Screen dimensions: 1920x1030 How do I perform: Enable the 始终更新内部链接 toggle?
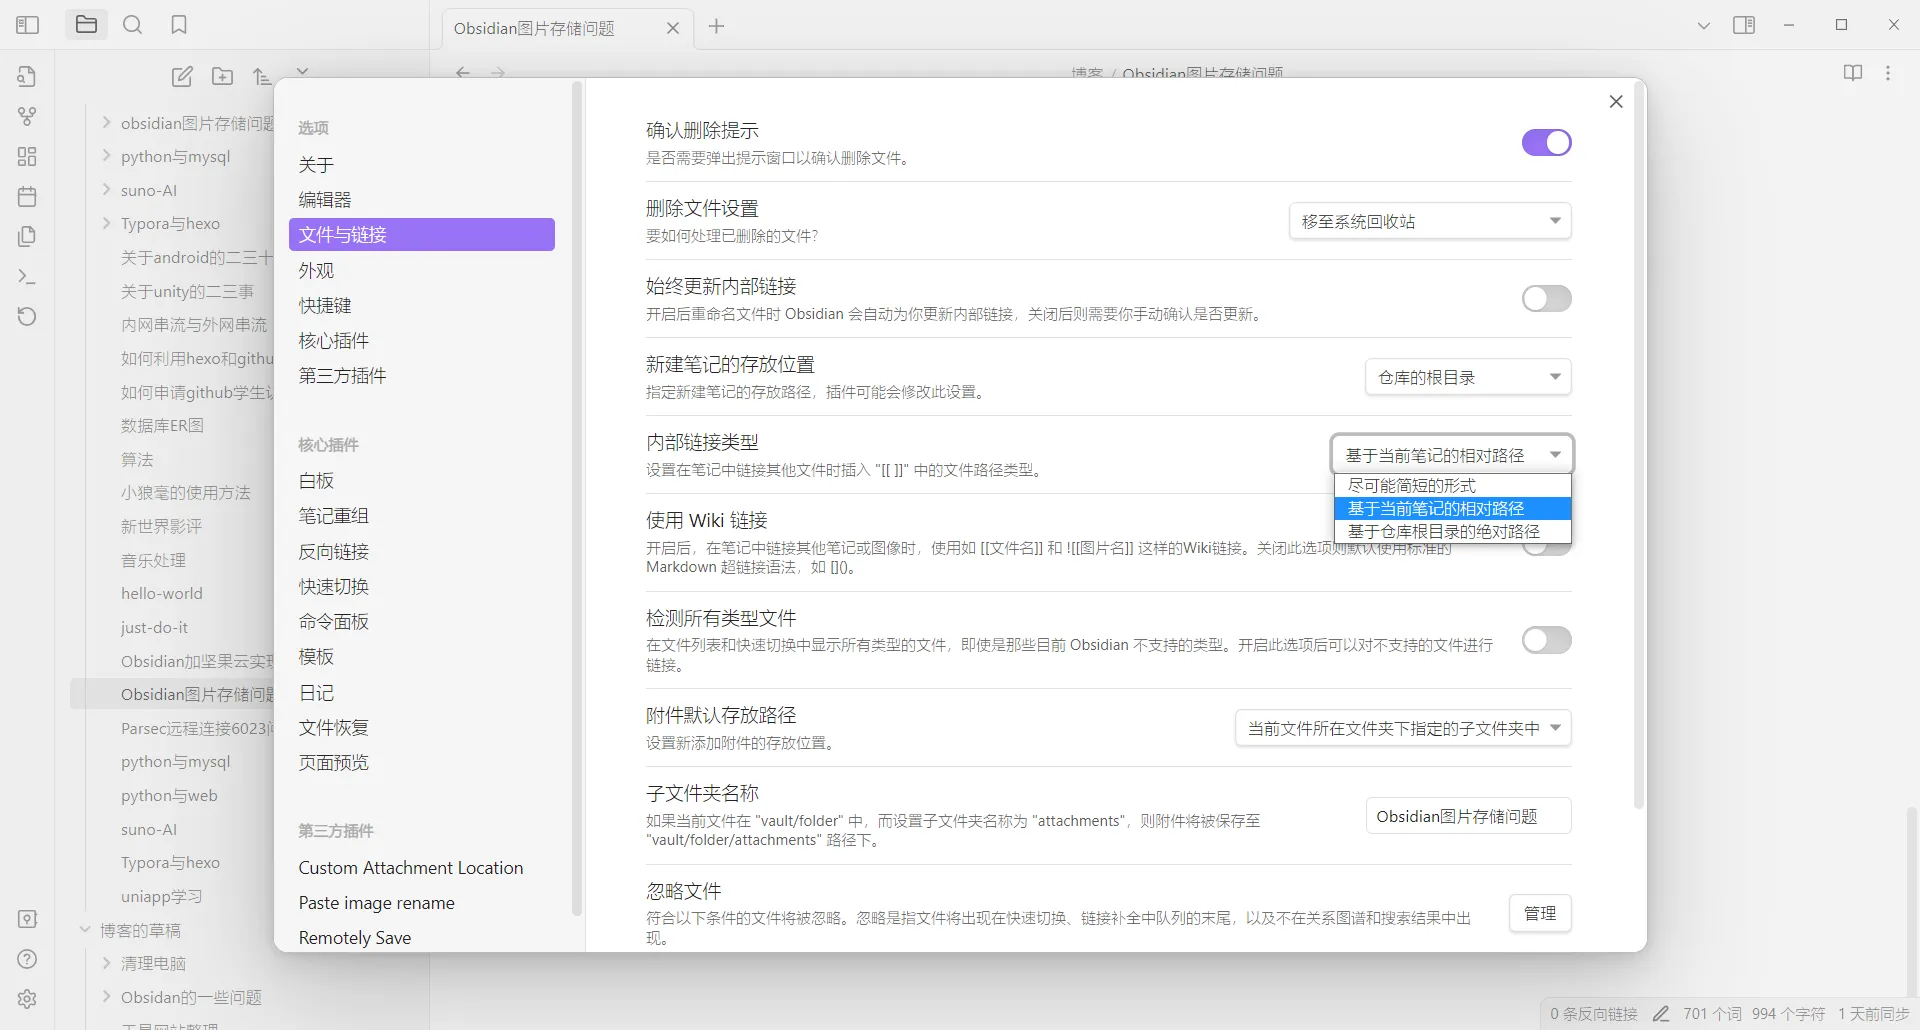click(x=1546, y=298)
